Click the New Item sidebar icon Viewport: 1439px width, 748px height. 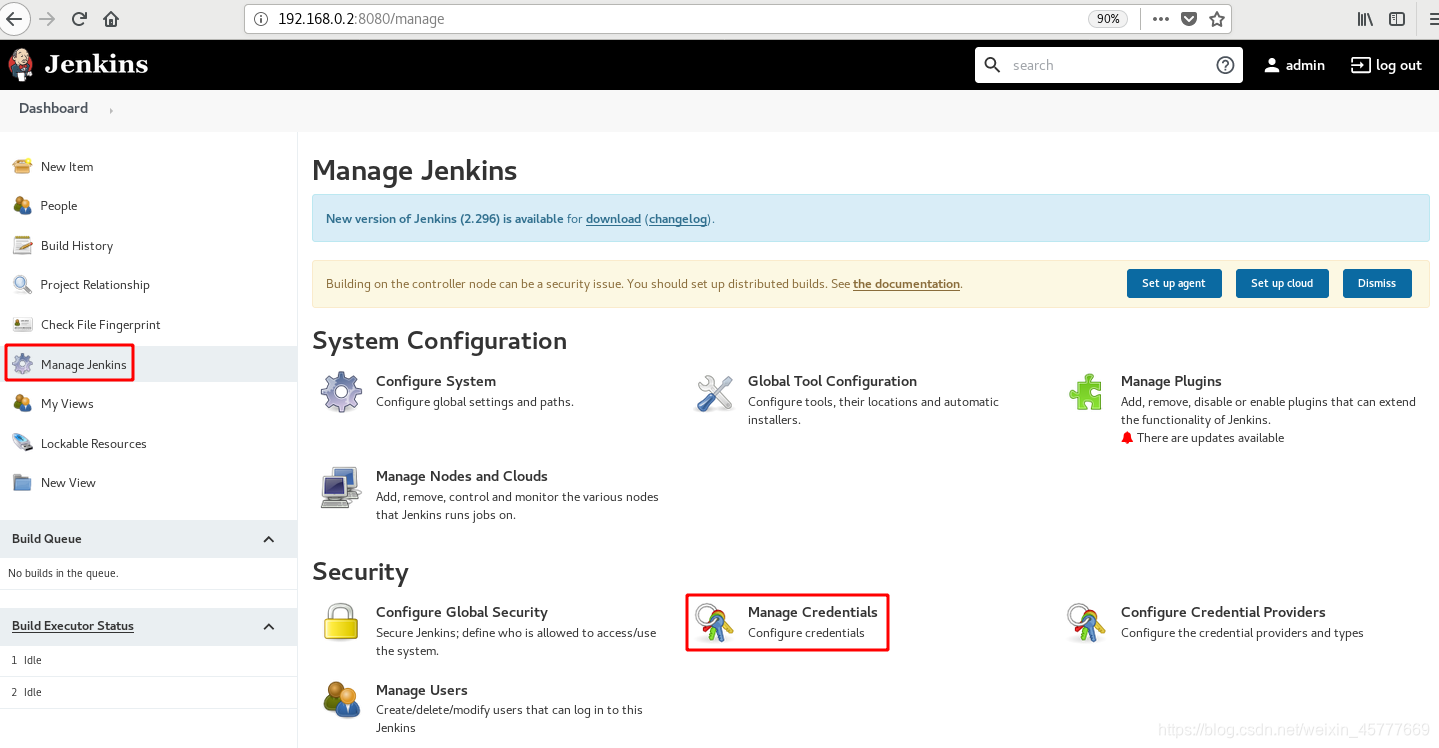[22, 166]
